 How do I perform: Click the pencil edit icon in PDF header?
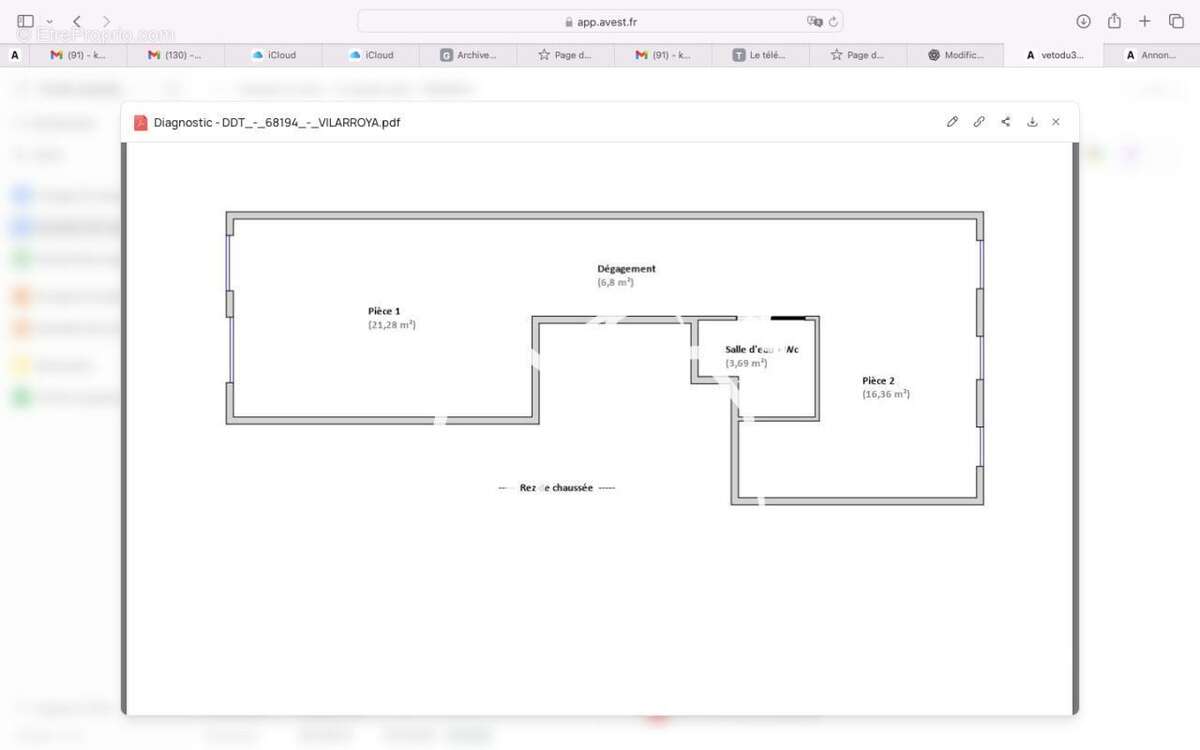(952, 122)
